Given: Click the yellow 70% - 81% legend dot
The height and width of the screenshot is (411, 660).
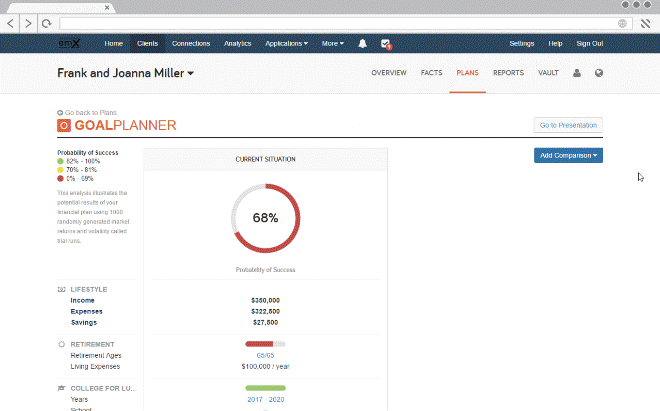Looking at the screenshot, I should (x=60, y=170).
